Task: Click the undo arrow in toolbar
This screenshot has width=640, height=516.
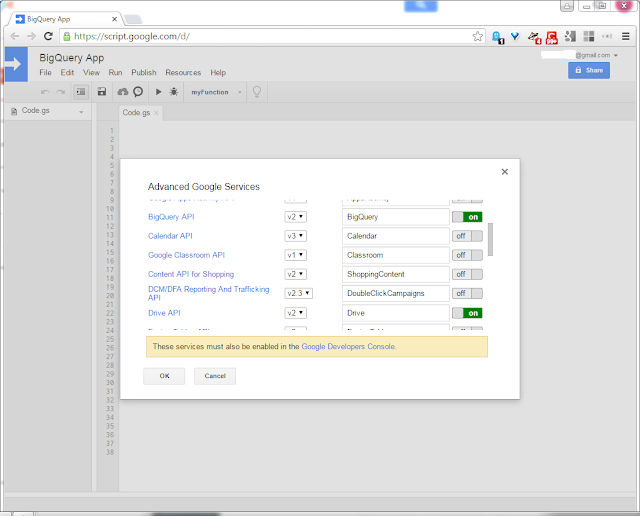Action: [x=45, y=92]
